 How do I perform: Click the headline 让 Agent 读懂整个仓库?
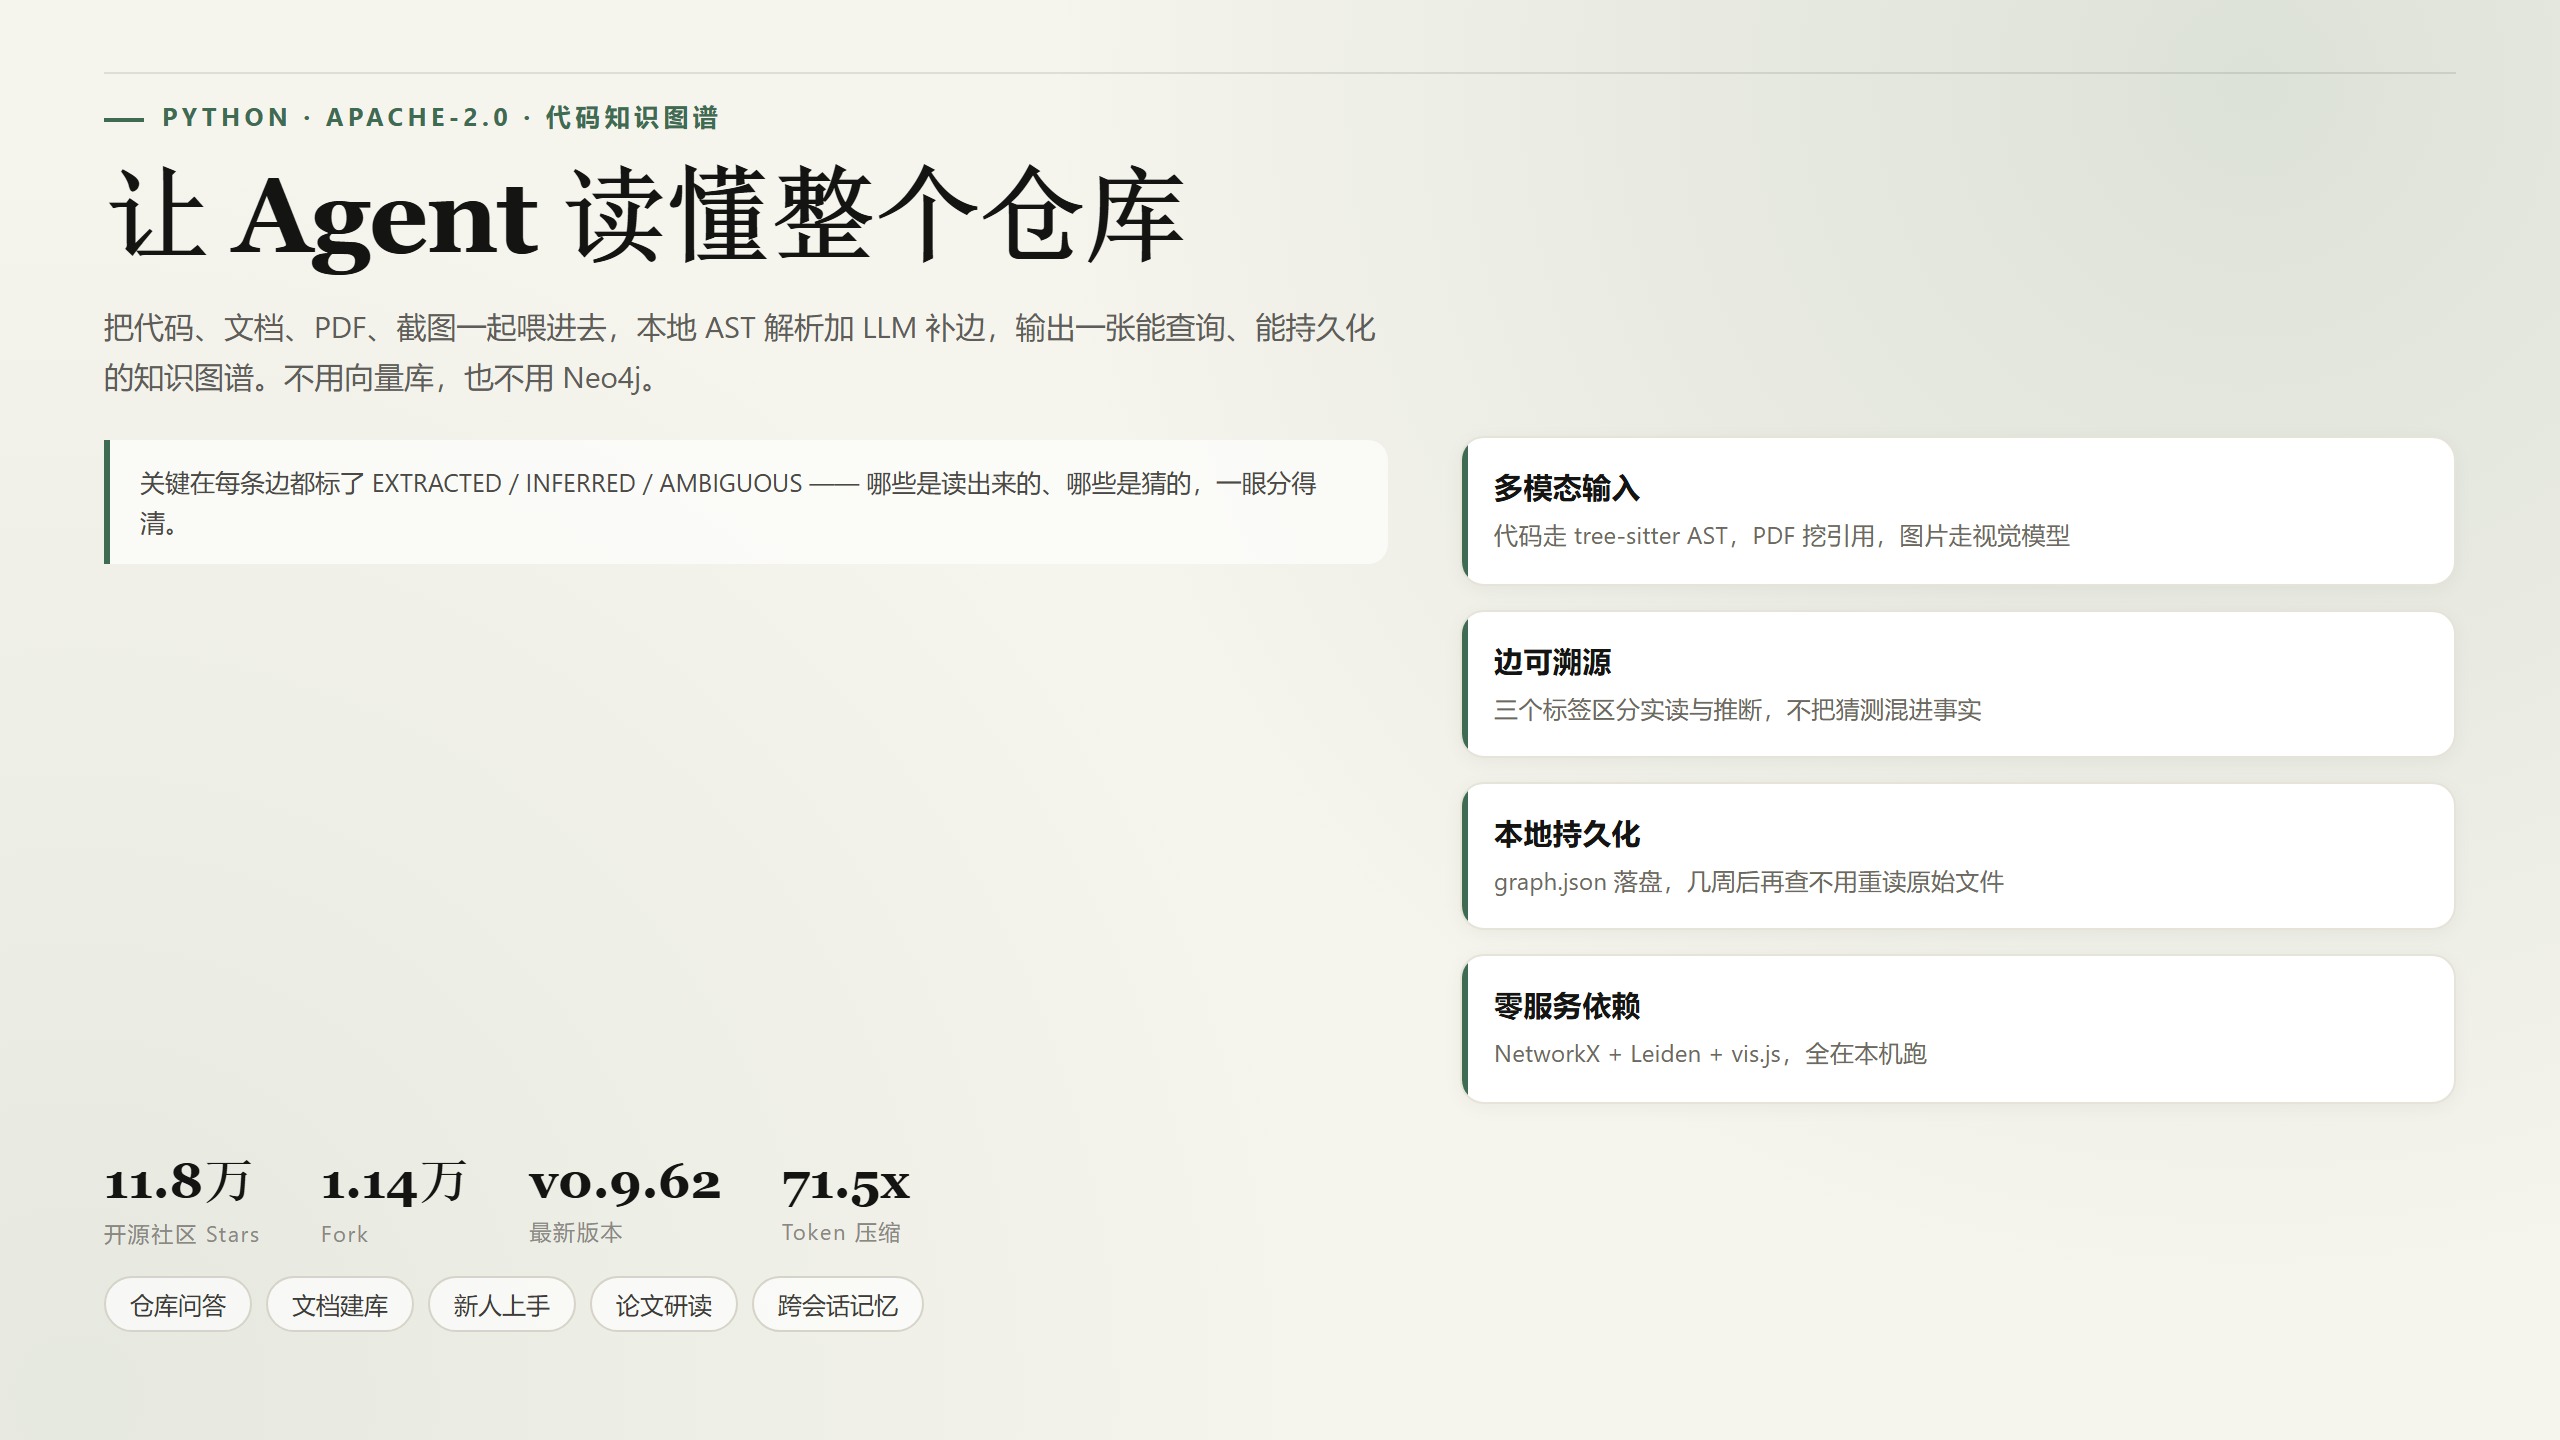646,216
